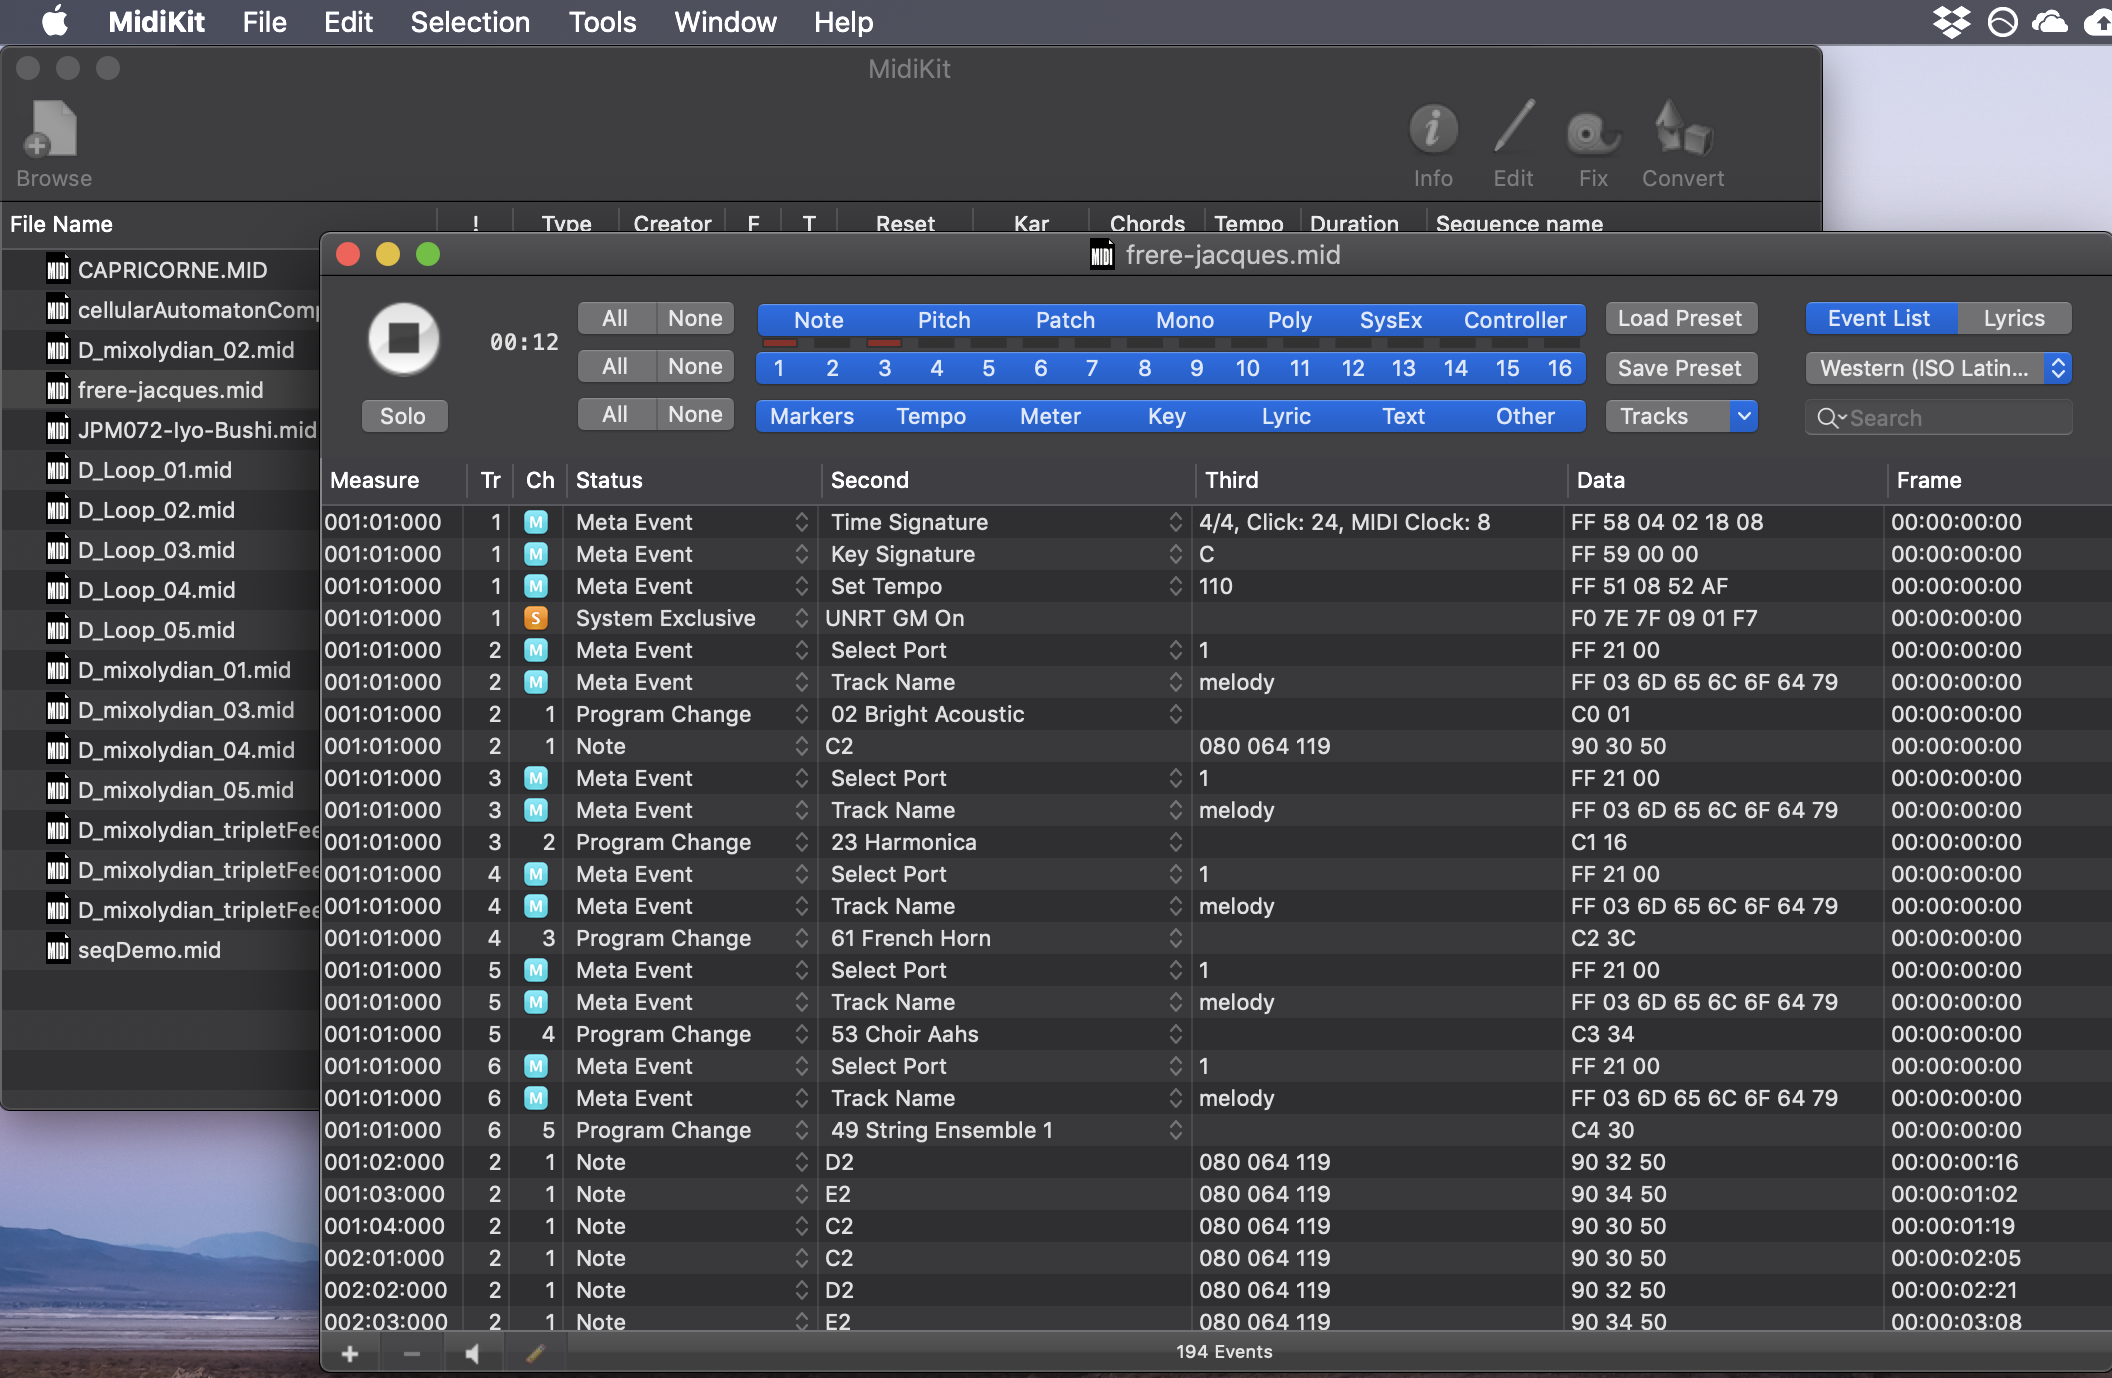The width and height of the screenshot is (2112, 1378).
Task: Open the Selection menu
Action: 470,22
